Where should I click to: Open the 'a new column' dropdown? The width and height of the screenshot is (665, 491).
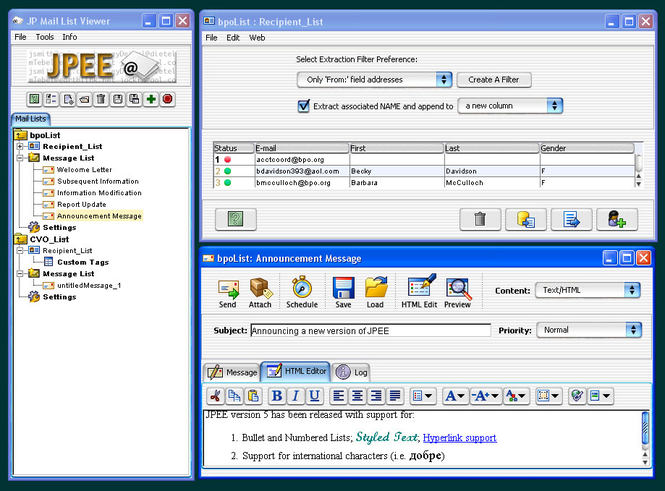pos(510,106)
